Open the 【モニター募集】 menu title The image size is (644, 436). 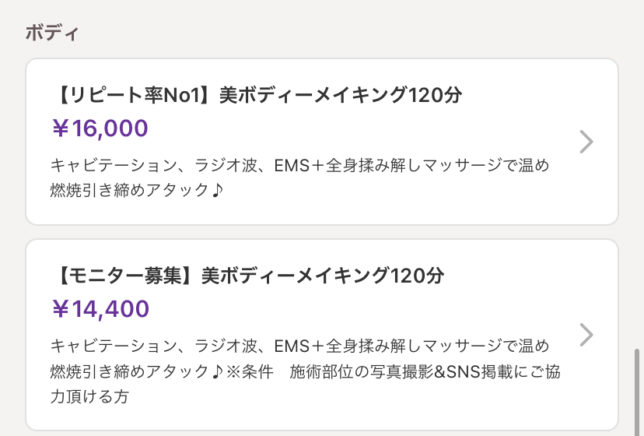click(124, 275)
